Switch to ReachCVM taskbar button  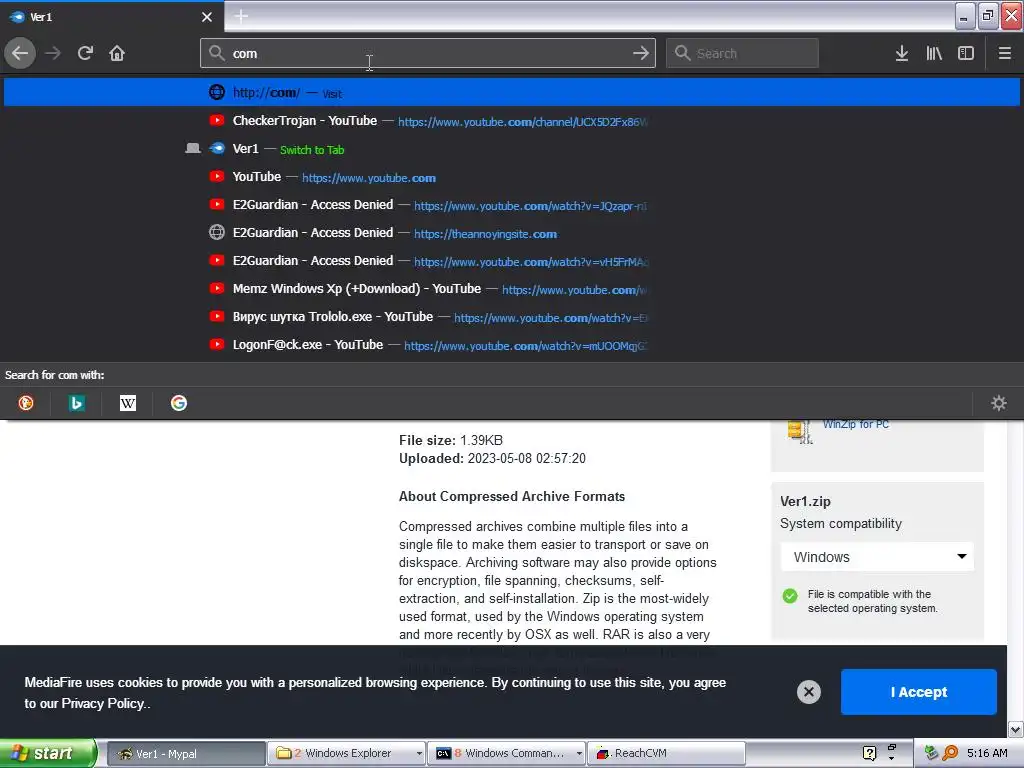(666, 754)
